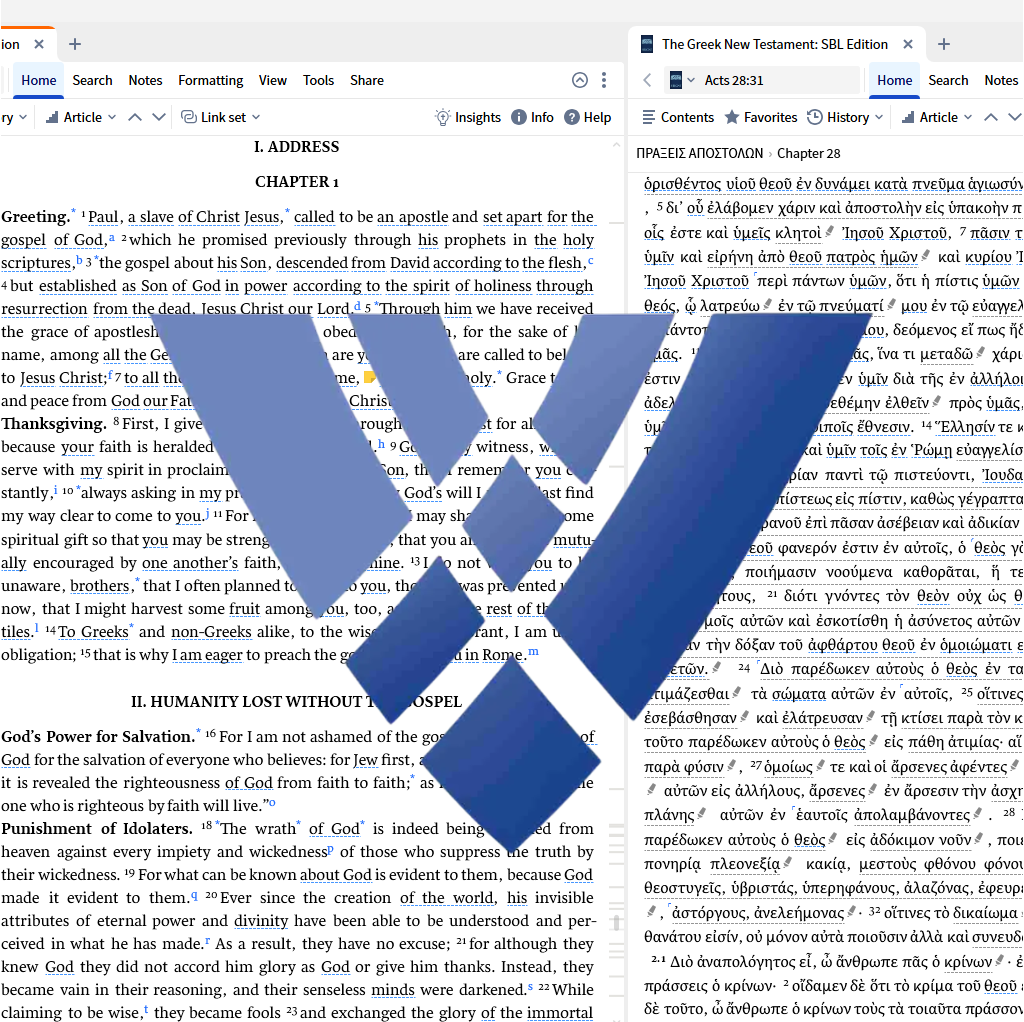
Task: Close the Greek New Testament tab
Action: (908, 44)
